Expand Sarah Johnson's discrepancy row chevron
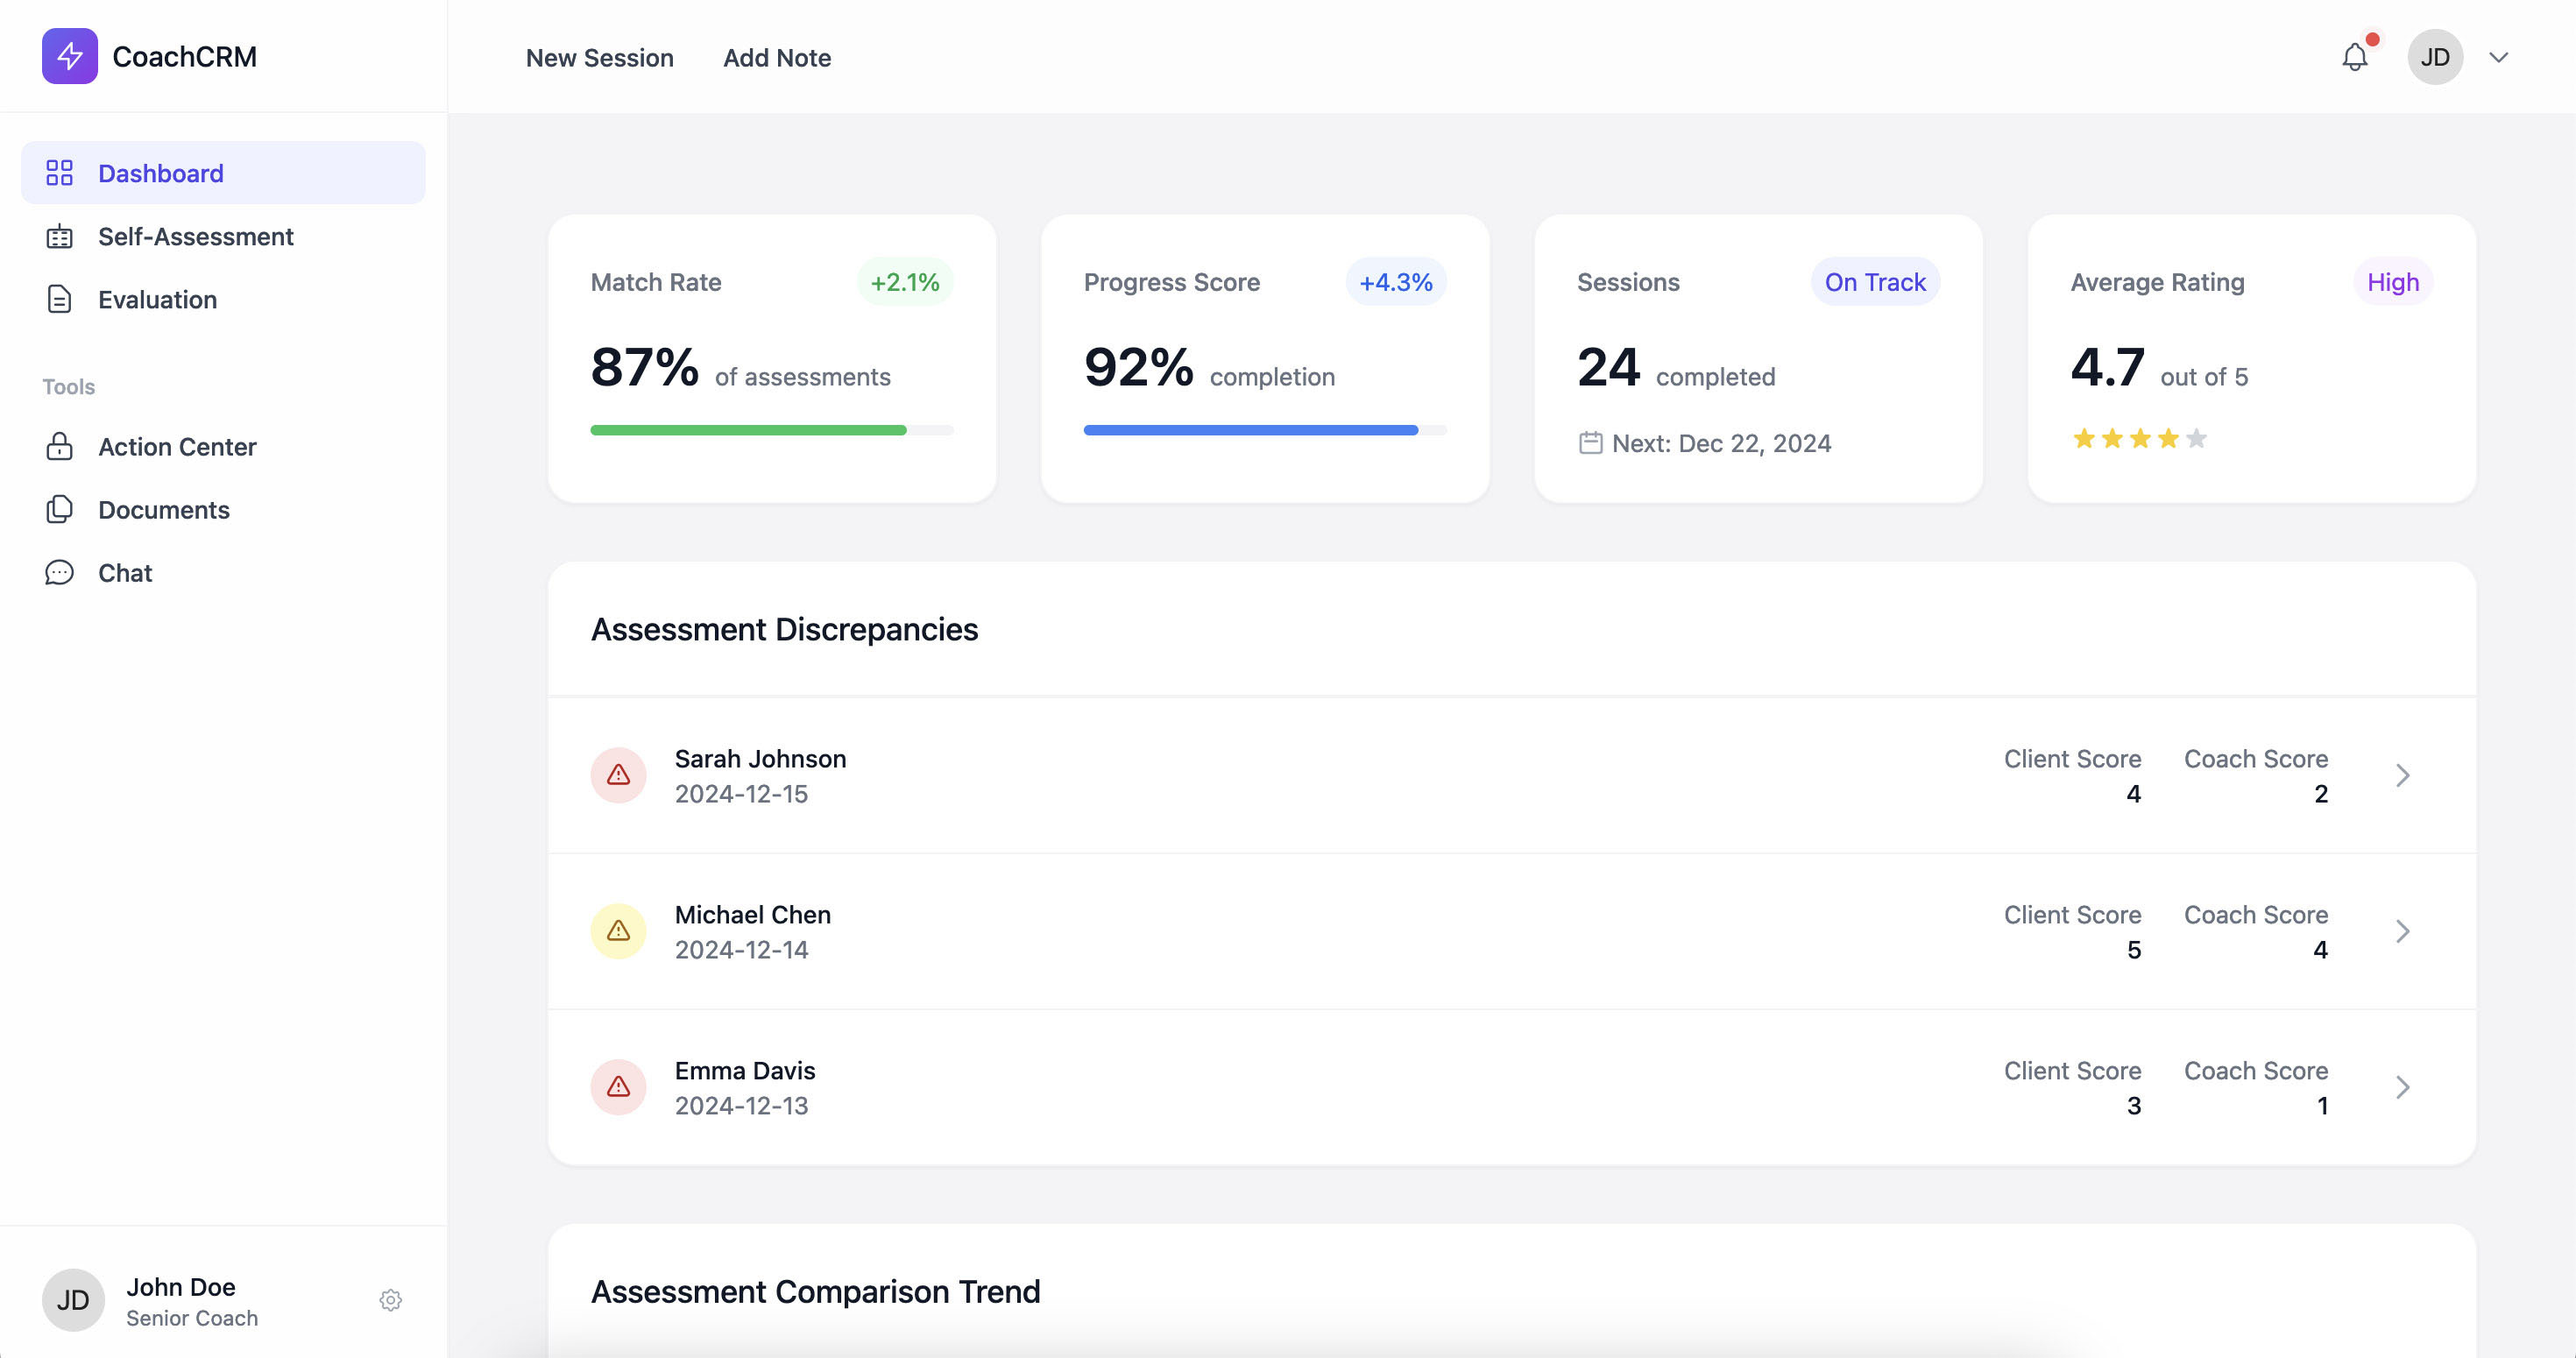 pos(2402,775)
